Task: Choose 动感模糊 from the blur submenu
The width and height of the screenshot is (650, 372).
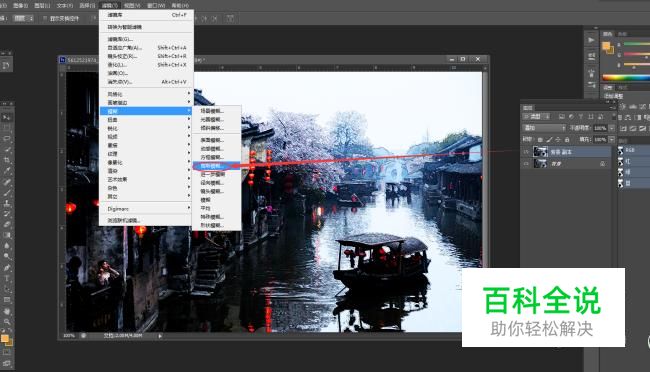Action: tap(216, 149)
